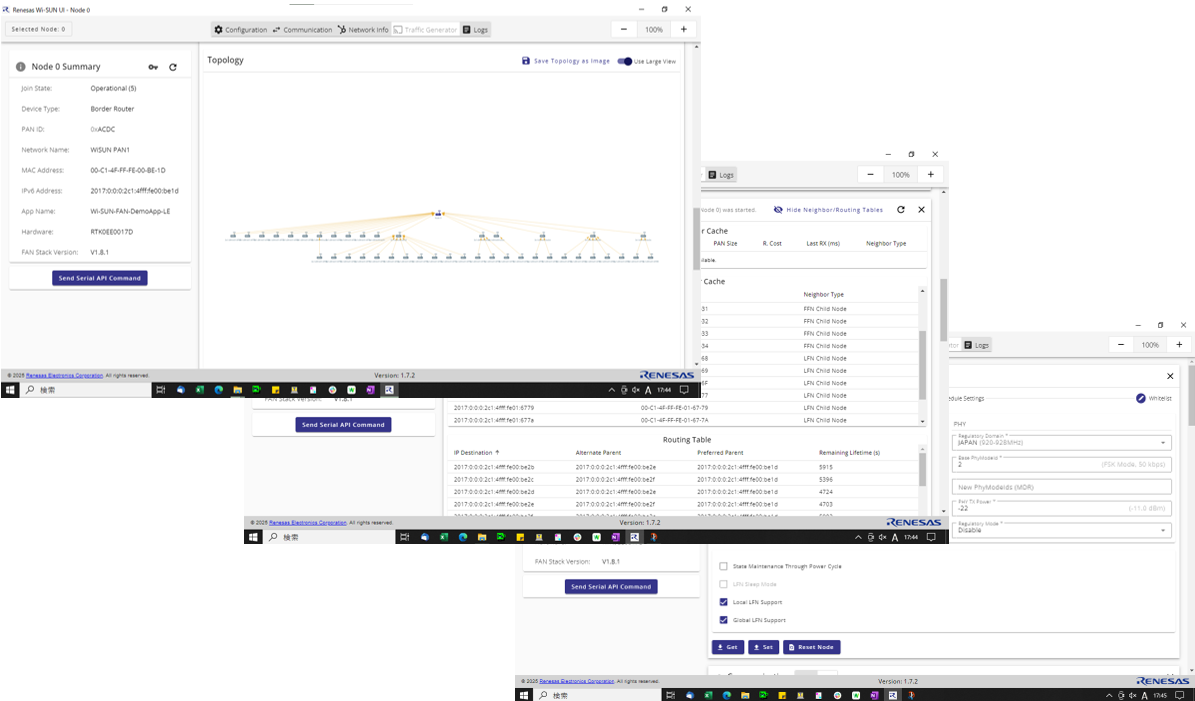Screen dimensions: 1195x701
Task: Click the PHY TX Power field
Action: (1062, 508)
